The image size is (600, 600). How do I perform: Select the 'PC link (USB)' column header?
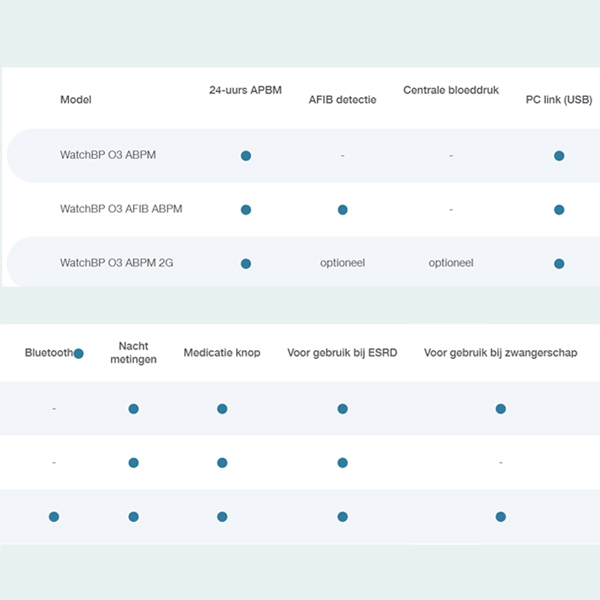tap(559, 100)
